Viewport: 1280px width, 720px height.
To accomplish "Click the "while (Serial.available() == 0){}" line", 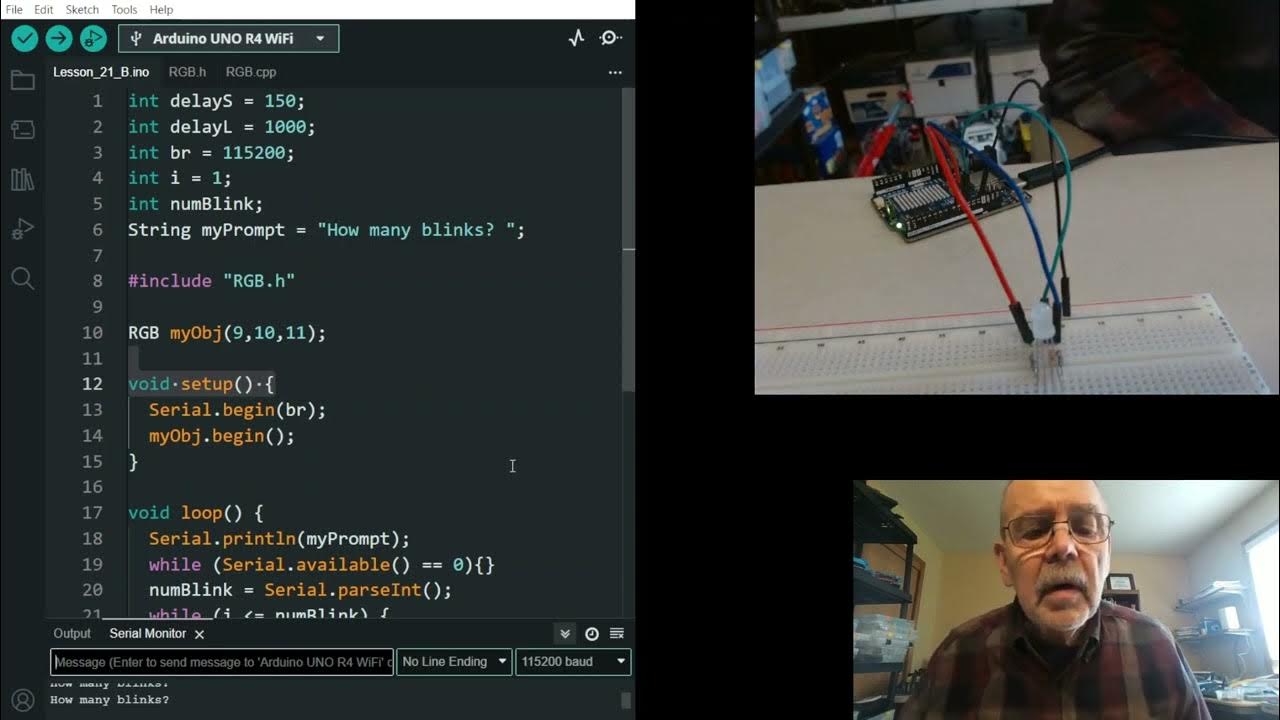I will point(321,565).
